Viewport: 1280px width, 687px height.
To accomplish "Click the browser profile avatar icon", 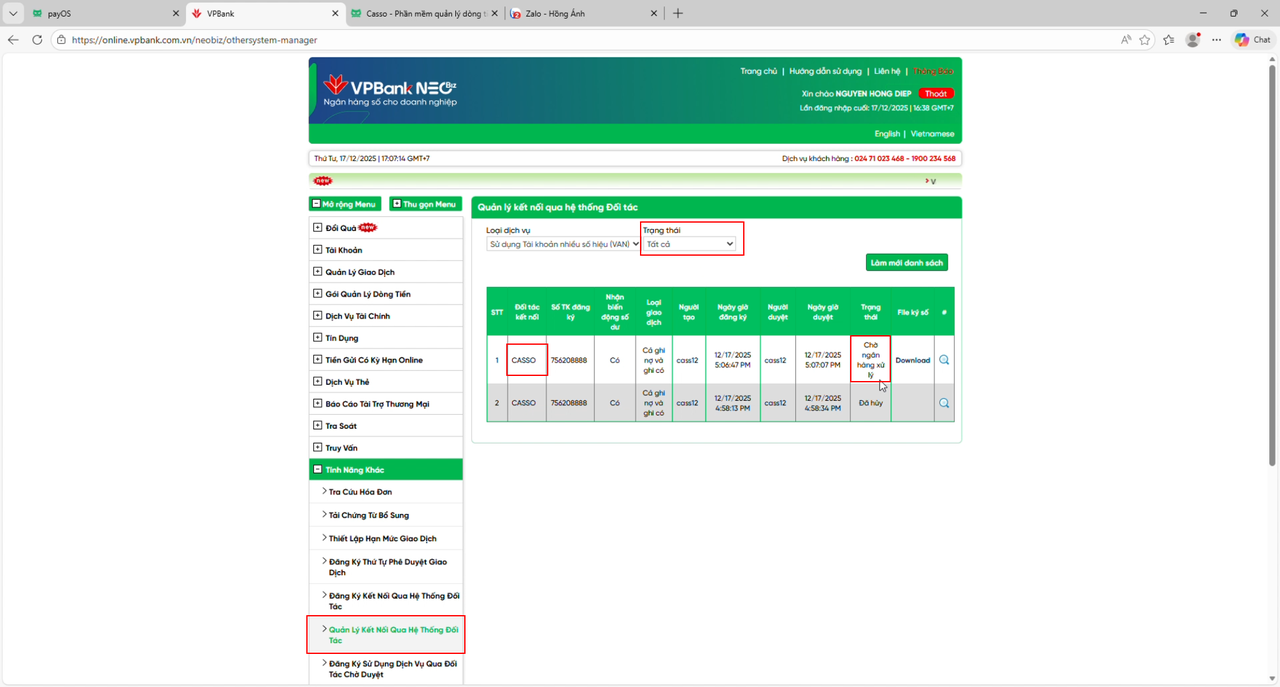I will 1192,40.
